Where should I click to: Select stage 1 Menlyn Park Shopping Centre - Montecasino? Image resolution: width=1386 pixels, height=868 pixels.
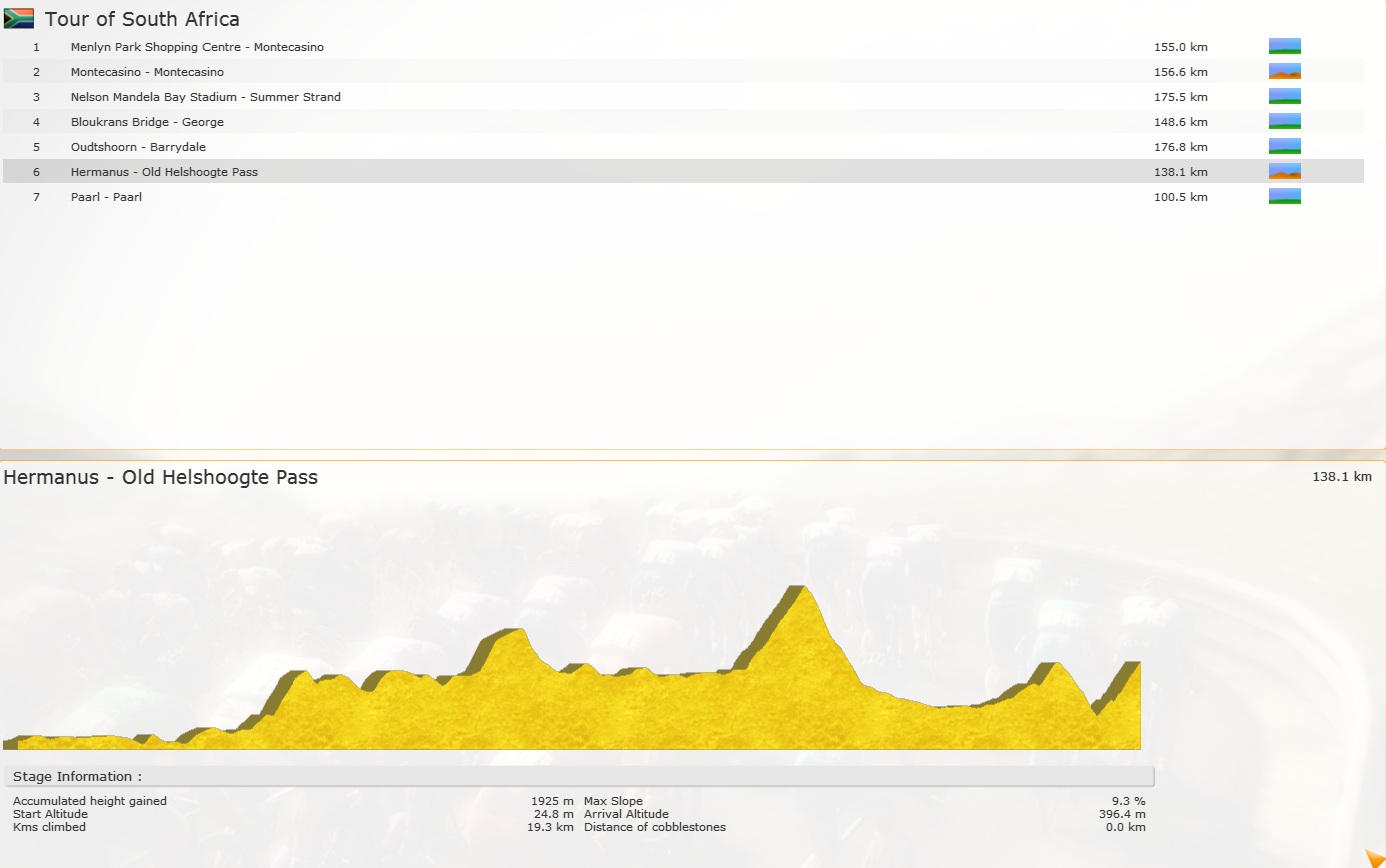click(197, 47)
